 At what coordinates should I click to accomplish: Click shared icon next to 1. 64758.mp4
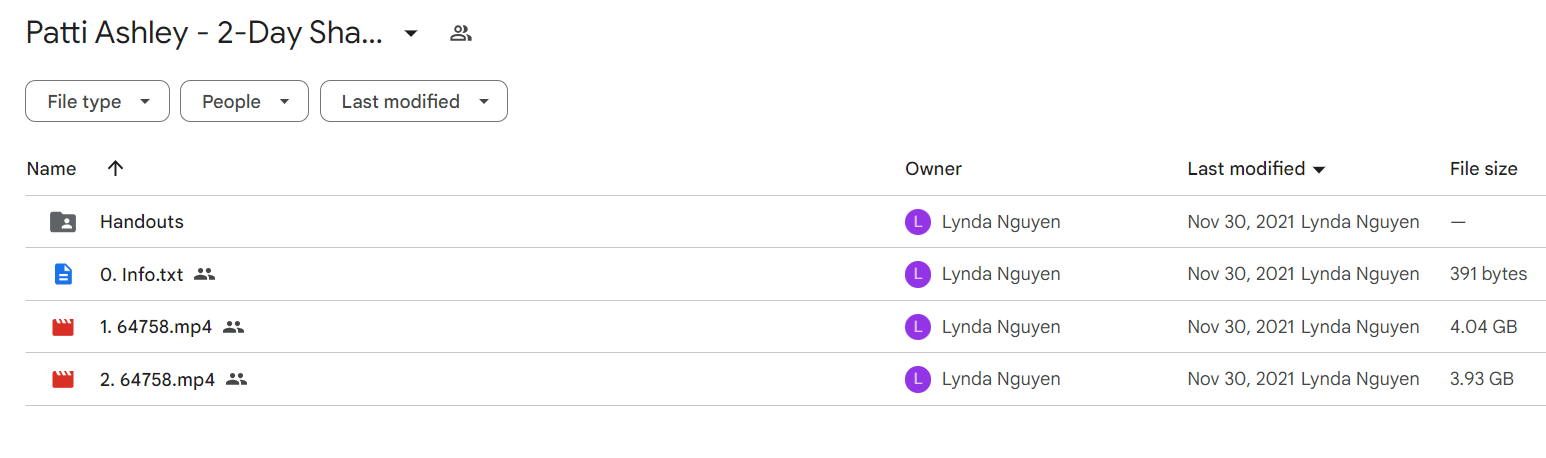click(233, 327)
